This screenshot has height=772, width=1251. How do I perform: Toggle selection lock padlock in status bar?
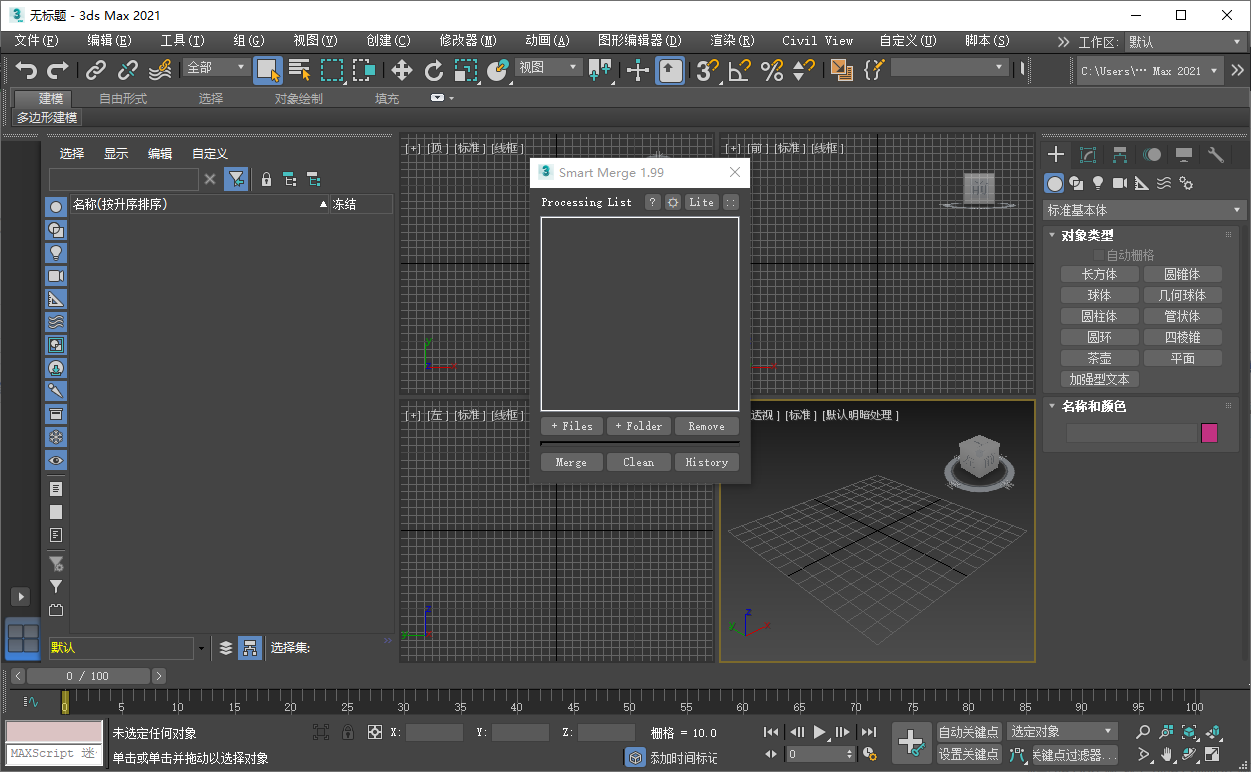[x=348, y=732]
